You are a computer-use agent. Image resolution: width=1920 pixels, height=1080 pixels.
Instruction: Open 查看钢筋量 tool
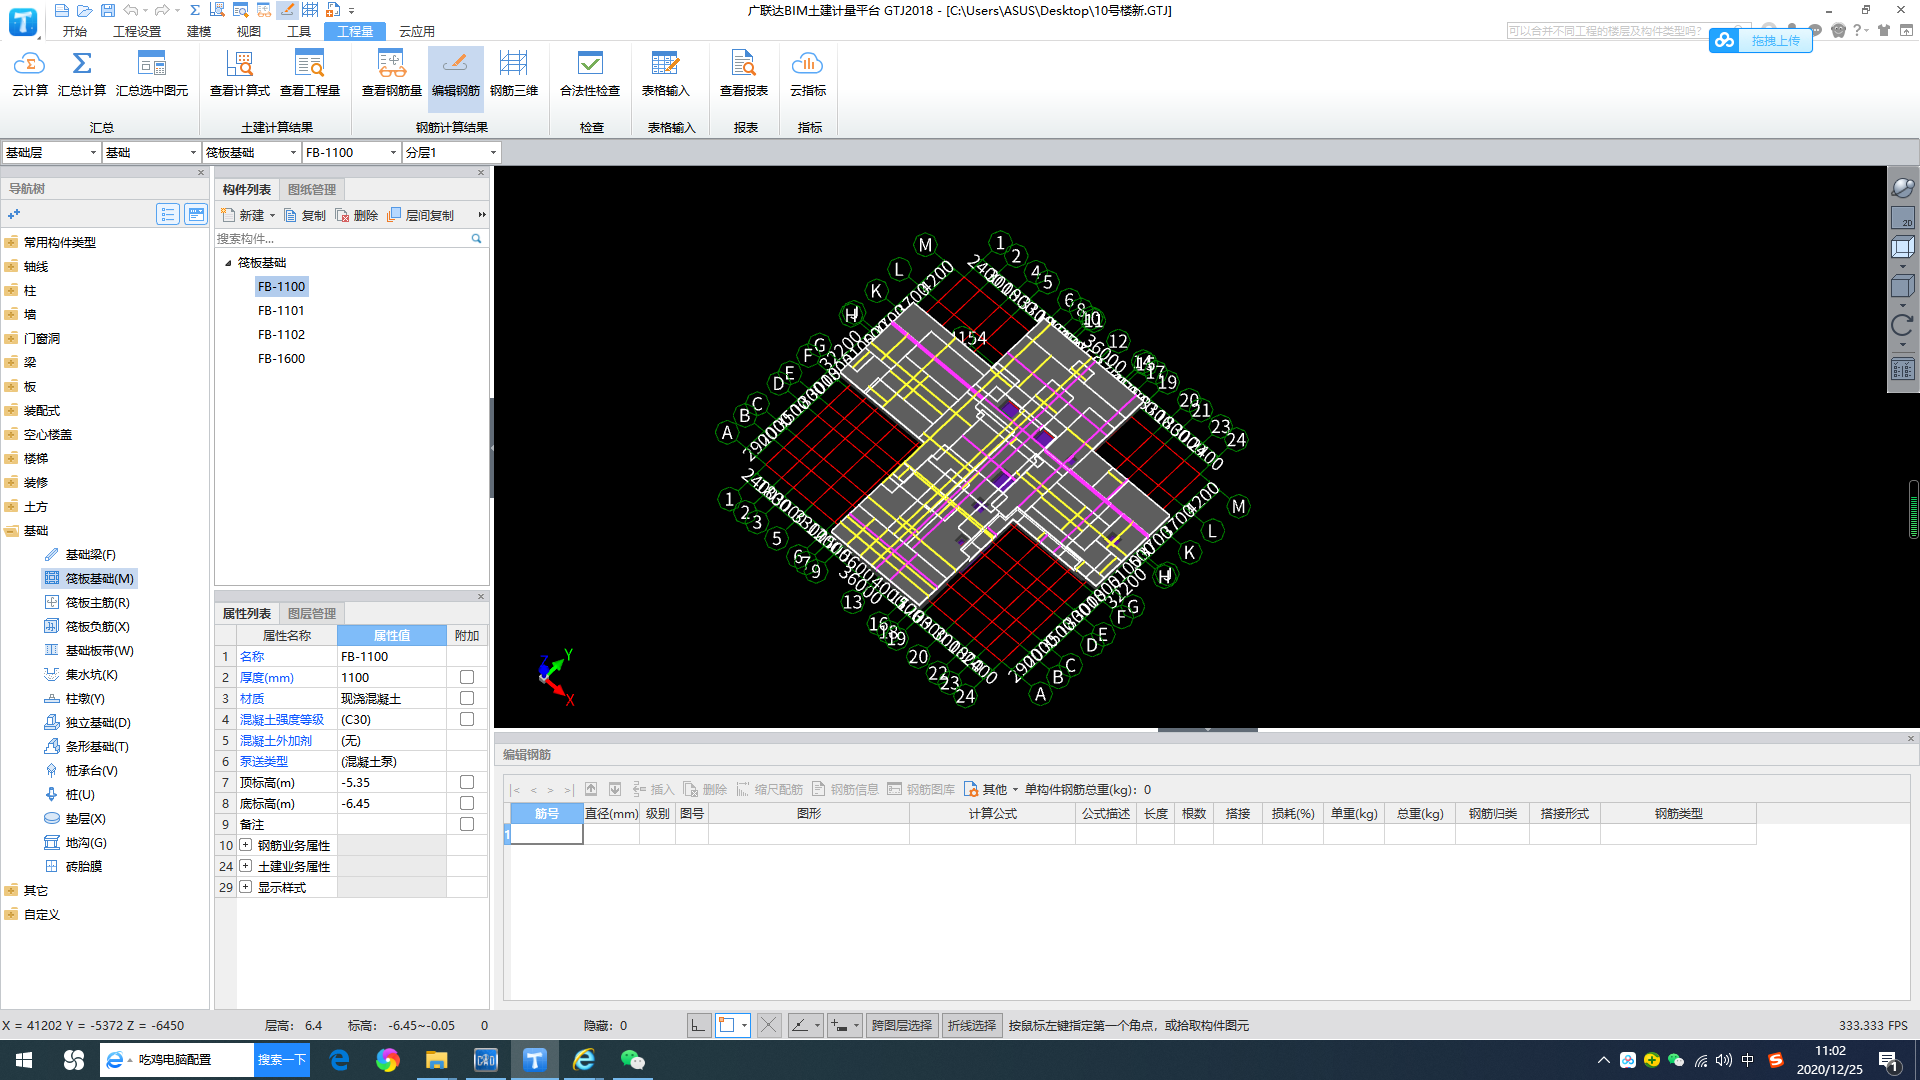(392, 74)
